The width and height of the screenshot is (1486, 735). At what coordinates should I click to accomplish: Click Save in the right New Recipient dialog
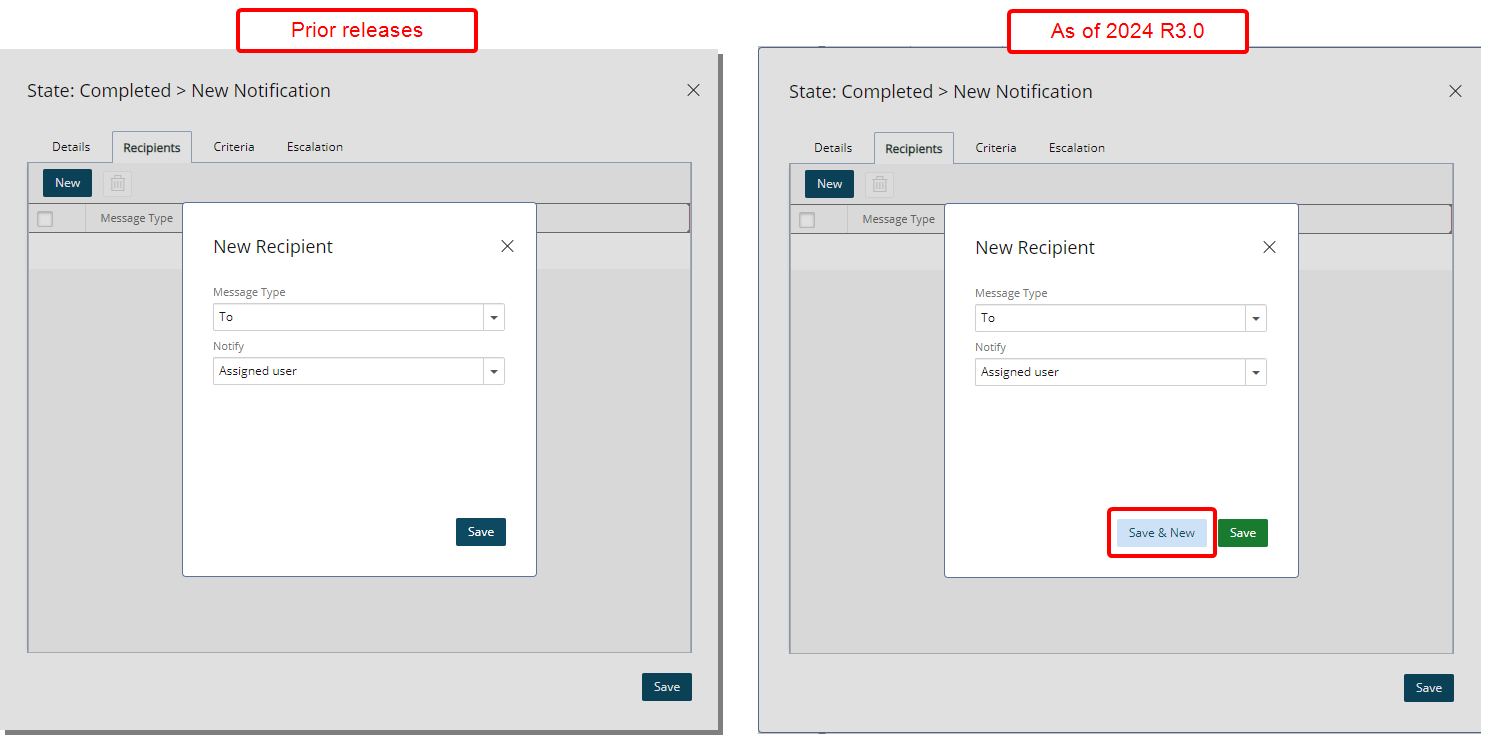point(1242,532)
